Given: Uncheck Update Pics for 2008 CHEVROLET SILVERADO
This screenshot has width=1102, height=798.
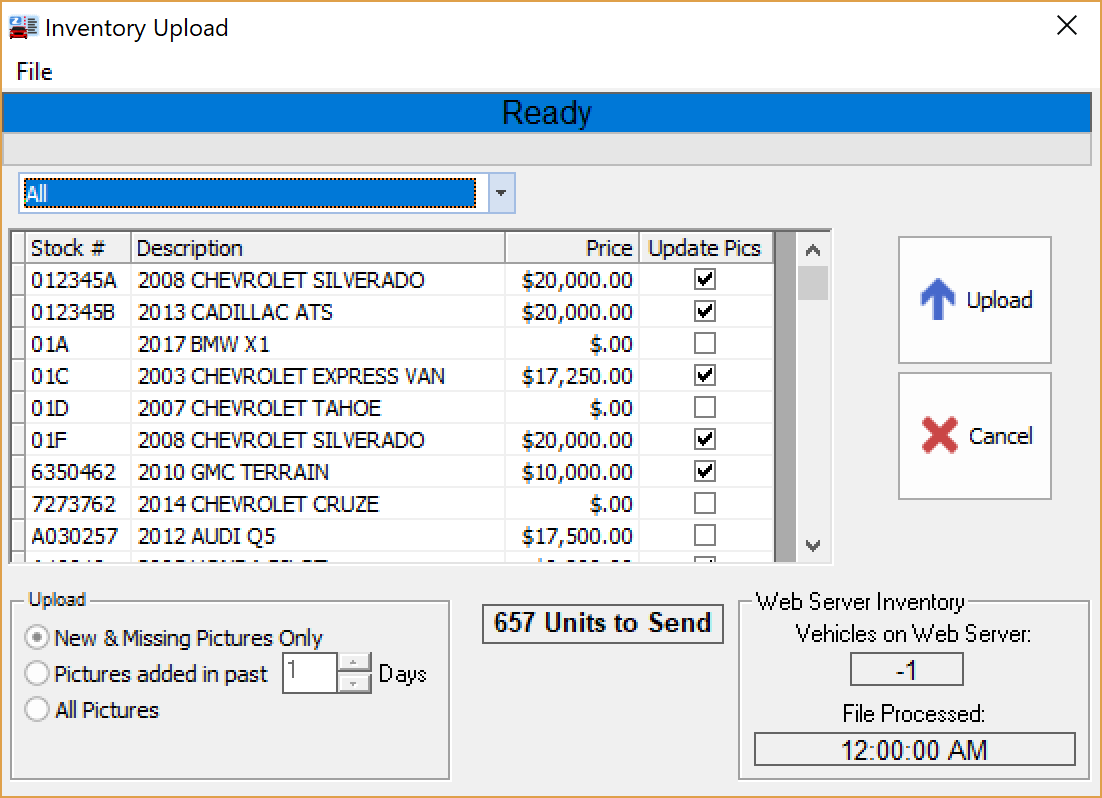Looking at the screenshot, I should point(705,280).
